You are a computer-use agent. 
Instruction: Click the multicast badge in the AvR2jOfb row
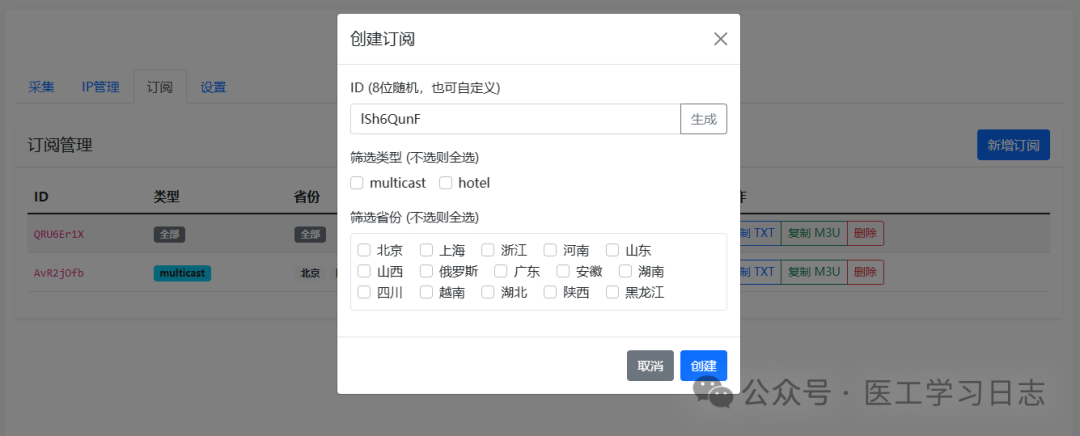182,273
